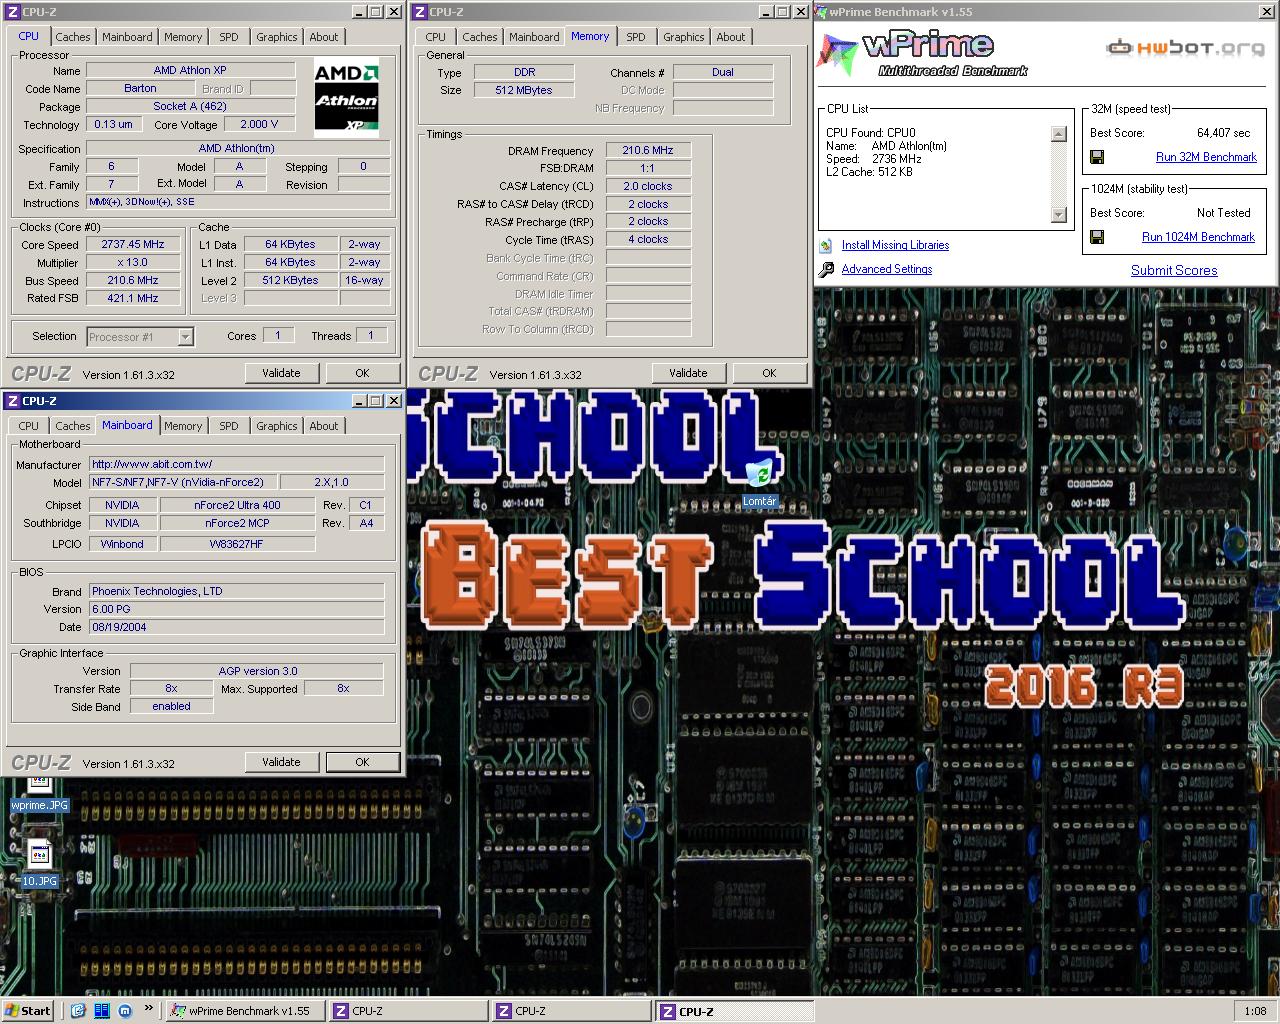This screenshot has width=1280, height=1024.
Task: Click OK in the CPU-Z processor window
Action: coord(362,373)
